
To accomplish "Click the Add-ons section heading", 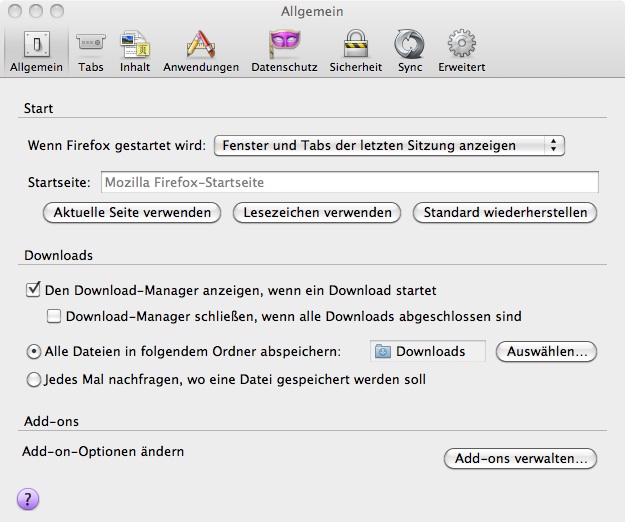I will (x=51, y=421).
